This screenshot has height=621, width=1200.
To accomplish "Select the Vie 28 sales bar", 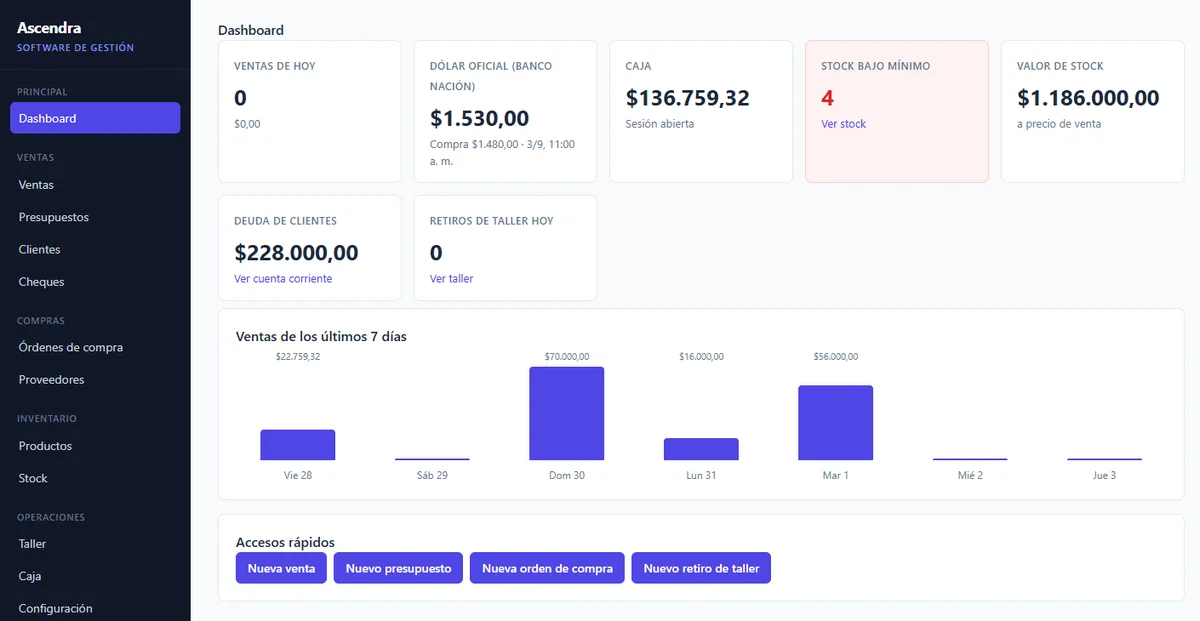I will [298, 445].
